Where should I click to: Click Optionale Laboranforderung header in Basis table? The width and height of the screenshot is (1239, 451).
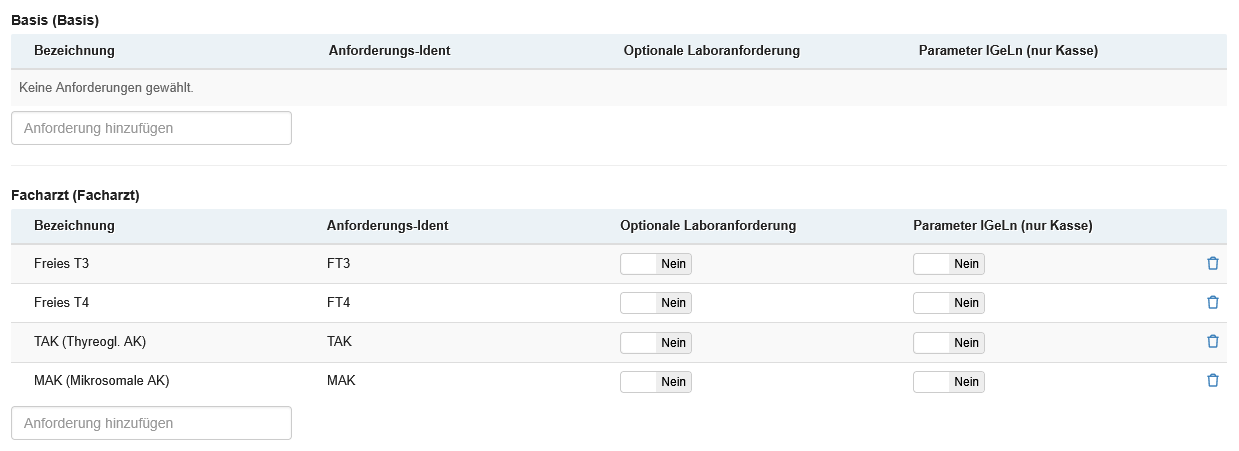[x=711, y=51]
